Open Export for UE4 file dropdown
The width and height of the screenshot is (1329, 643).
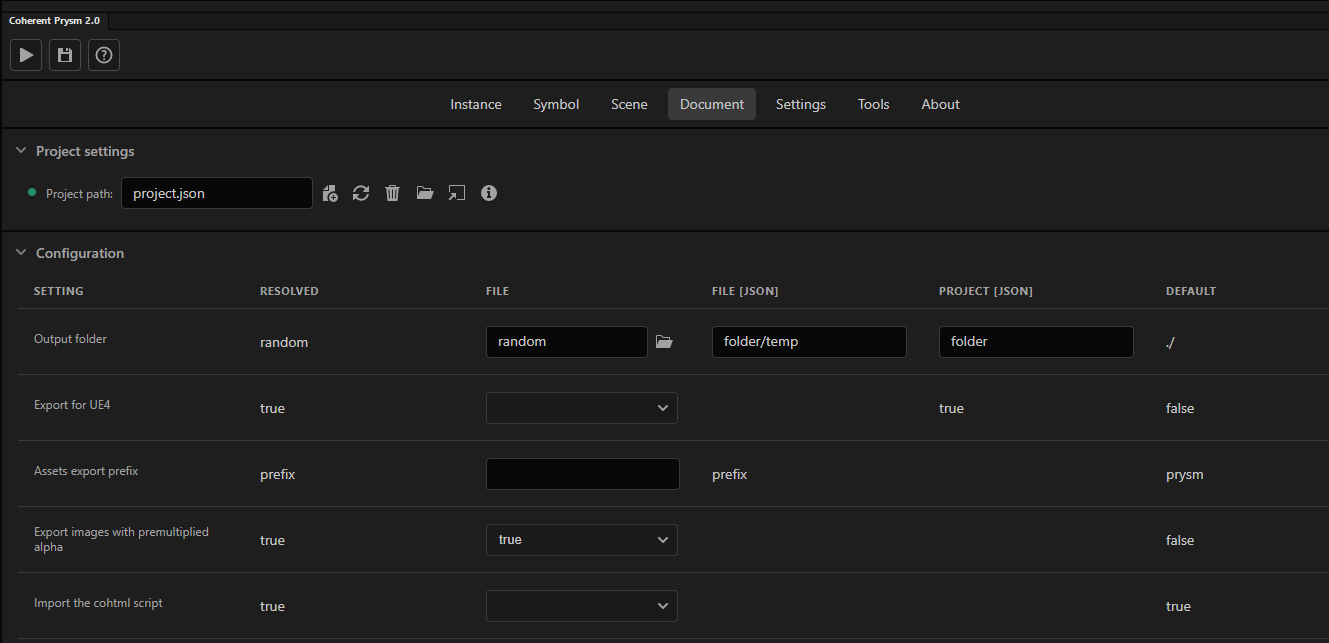tap(582, 408)
